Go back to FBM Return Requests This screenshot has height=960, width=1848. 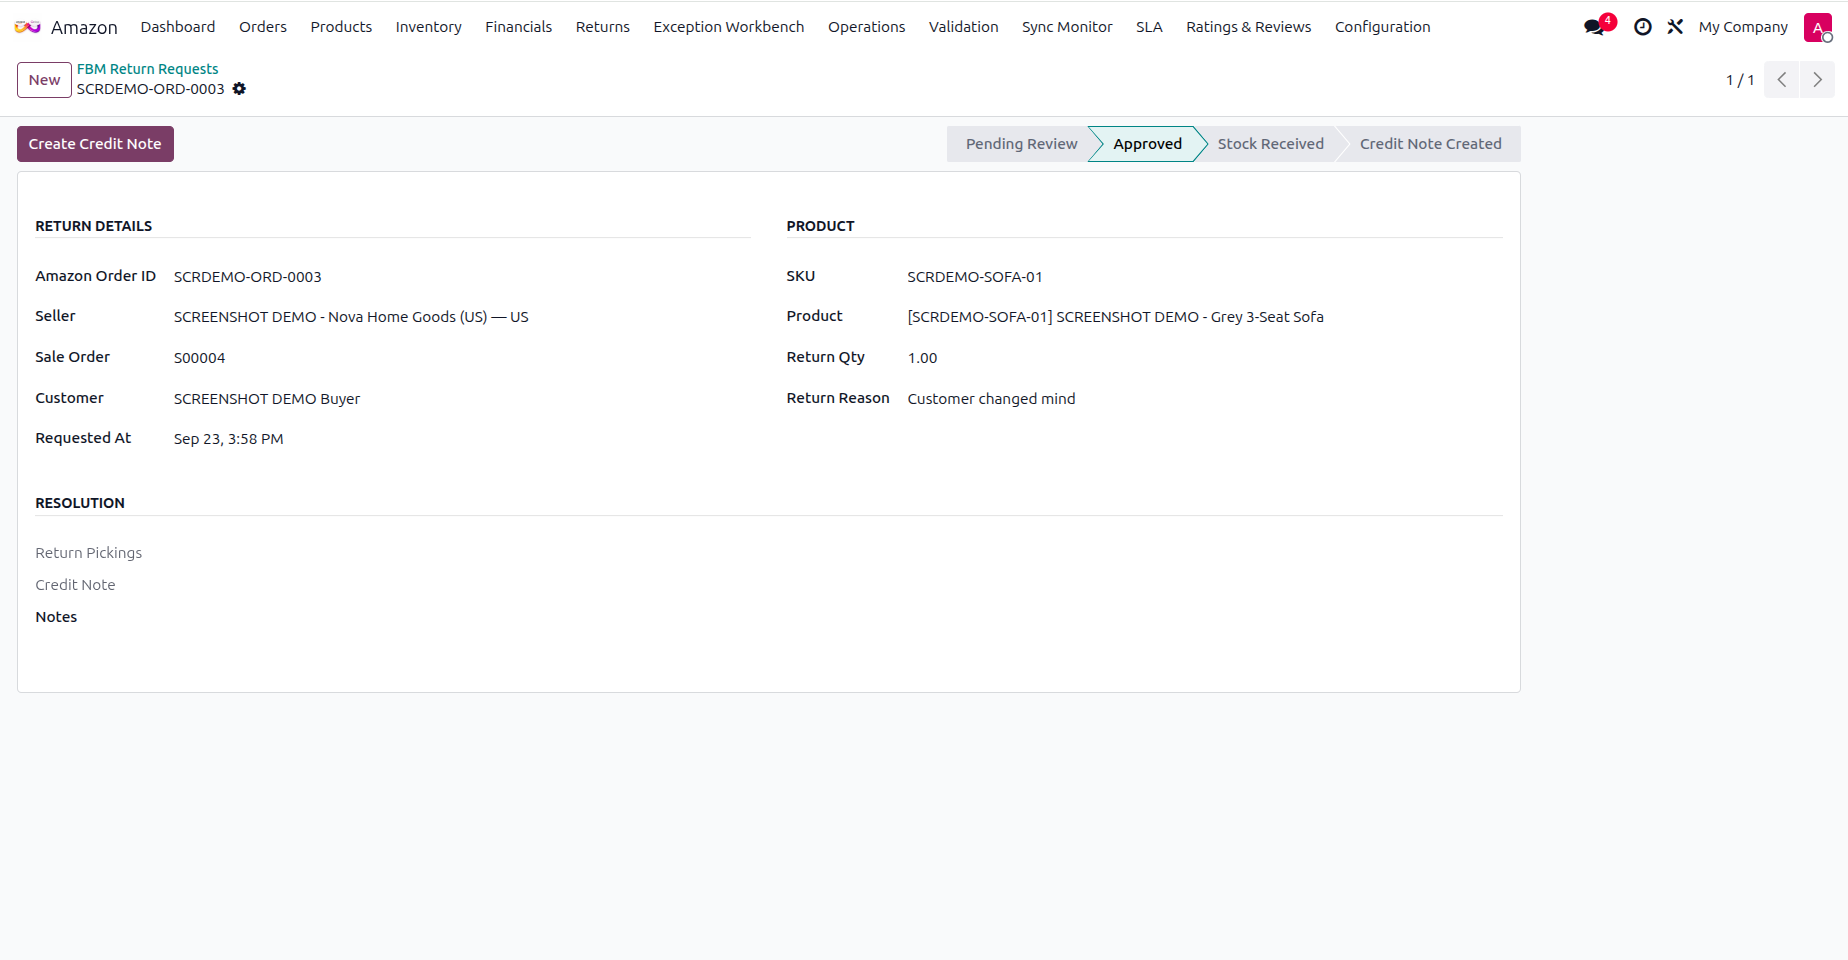tap(147, 69)
